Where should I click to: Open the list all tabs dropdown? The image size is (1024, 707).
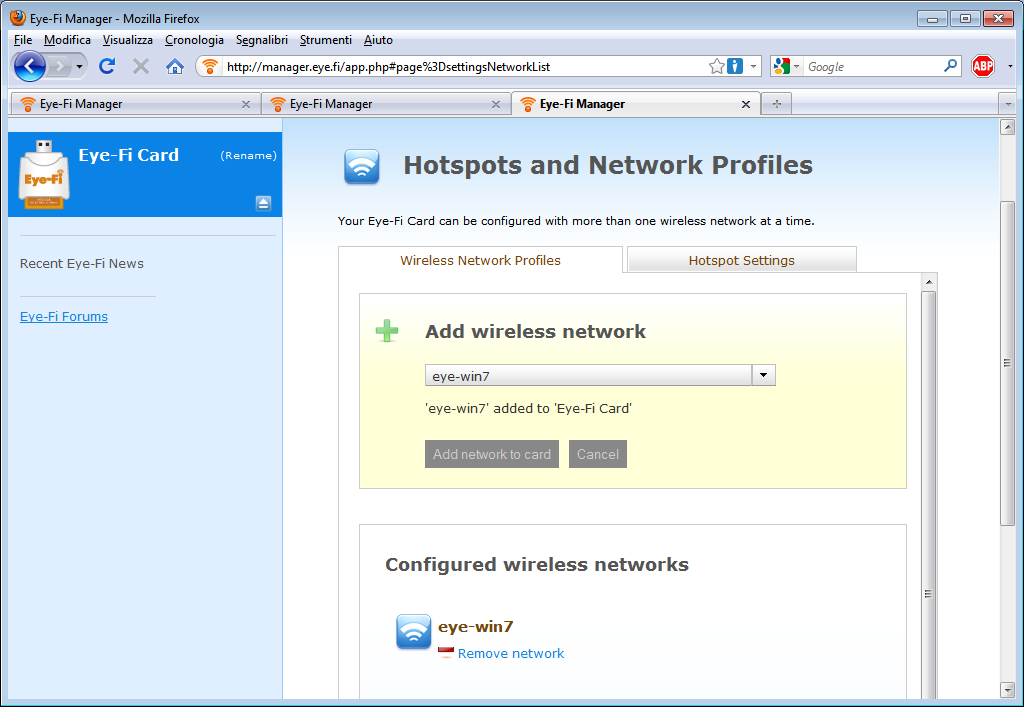pyautogui.click(x=1008, y=104)
